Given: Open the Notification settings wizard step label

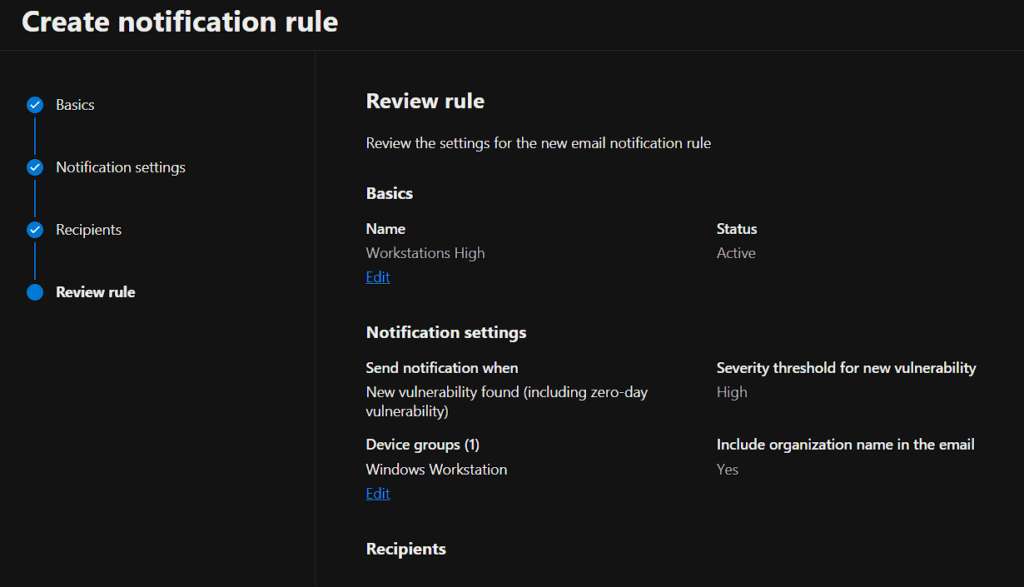Looking at the screenshot, I should click(120, 167).
